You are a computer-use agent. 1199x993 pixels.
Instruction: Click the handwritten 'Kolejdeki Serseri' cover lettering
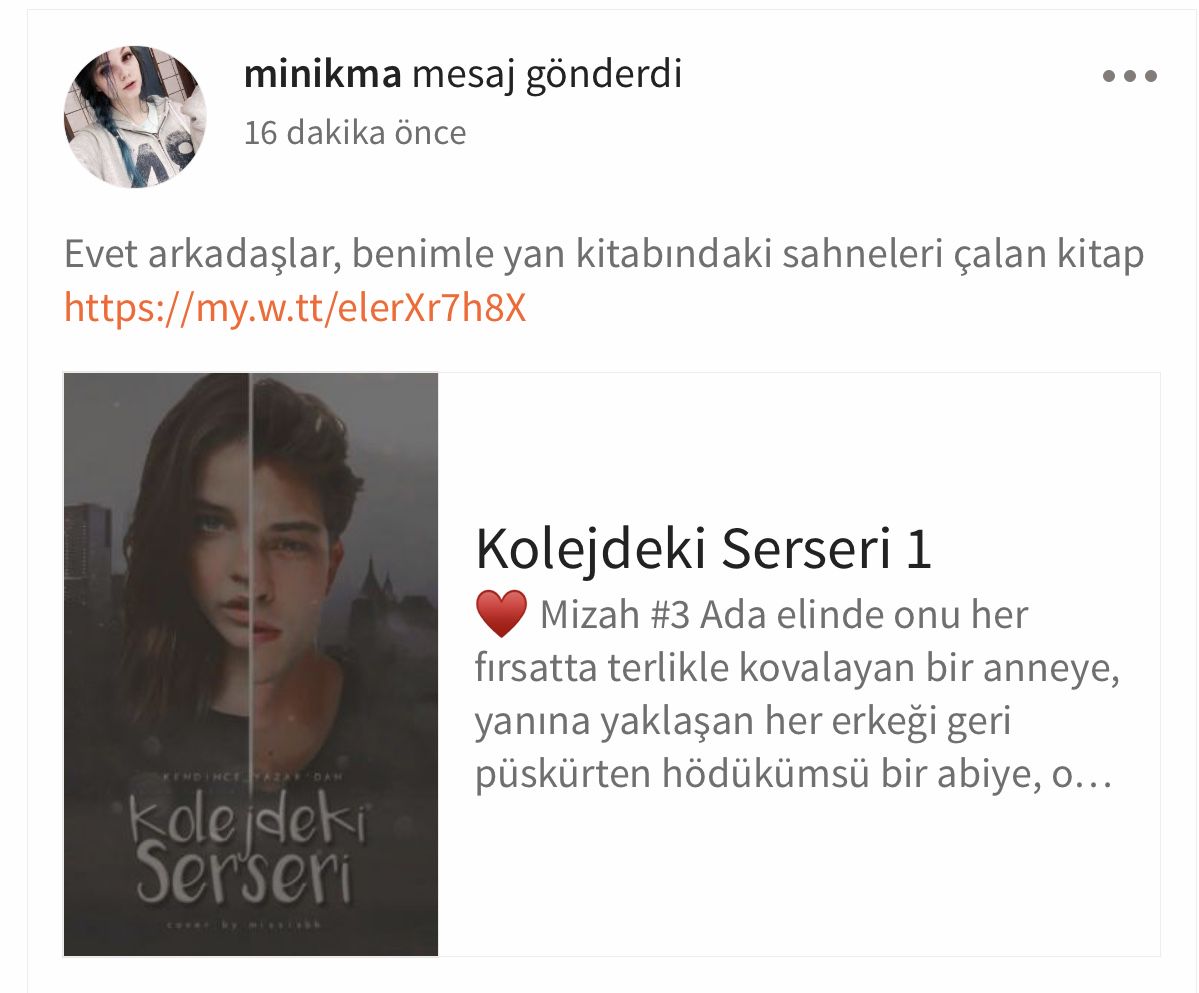point(246,850)
